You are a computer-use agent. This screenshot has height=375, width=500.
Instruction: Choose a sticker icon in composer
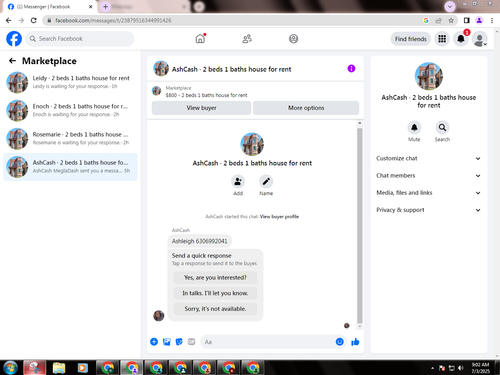[x=179, y=342]
